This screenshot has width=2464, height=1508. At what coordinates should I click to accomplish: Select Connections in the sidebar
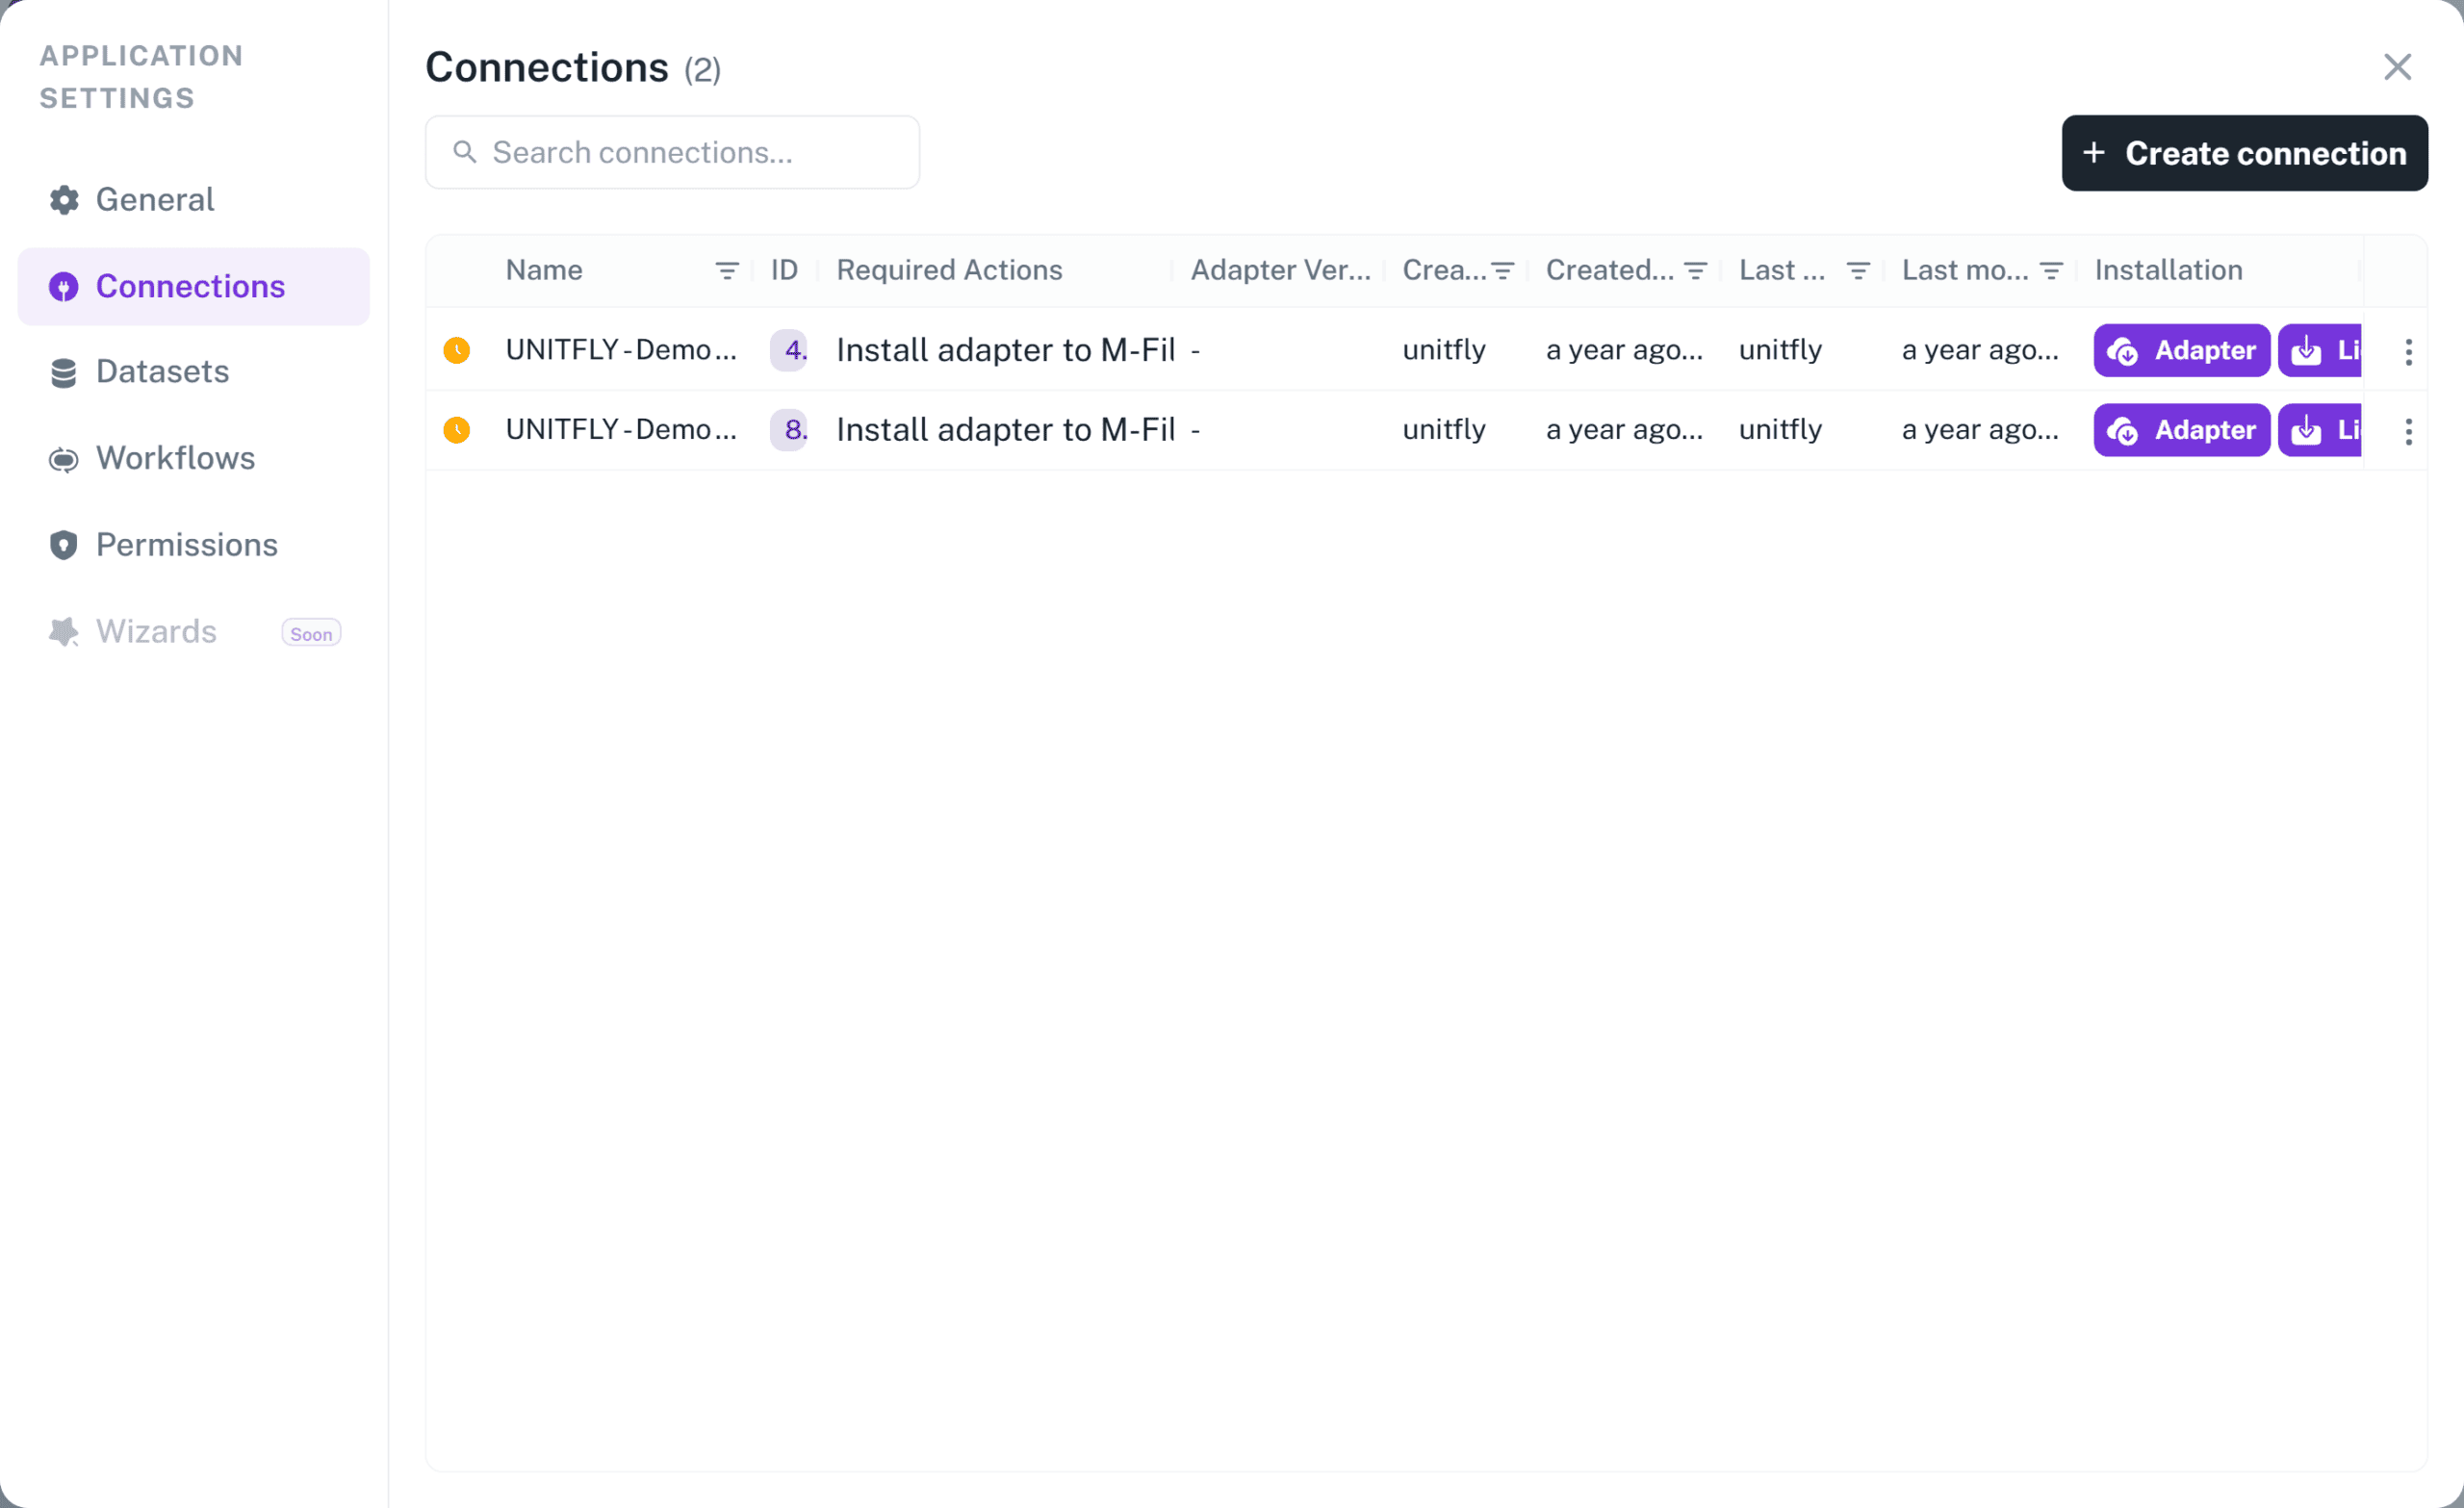pos(193,286)
